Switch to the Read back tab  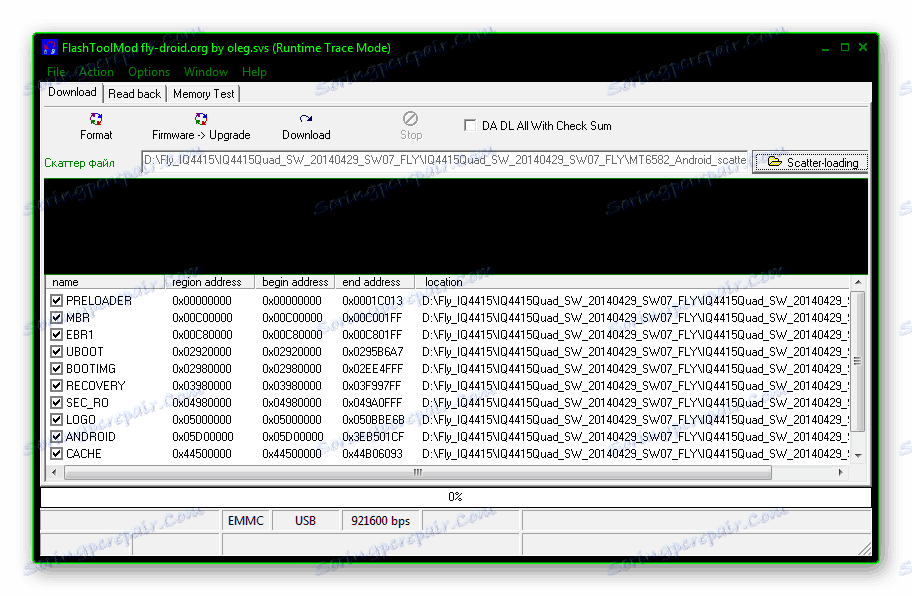coord(134,93)
